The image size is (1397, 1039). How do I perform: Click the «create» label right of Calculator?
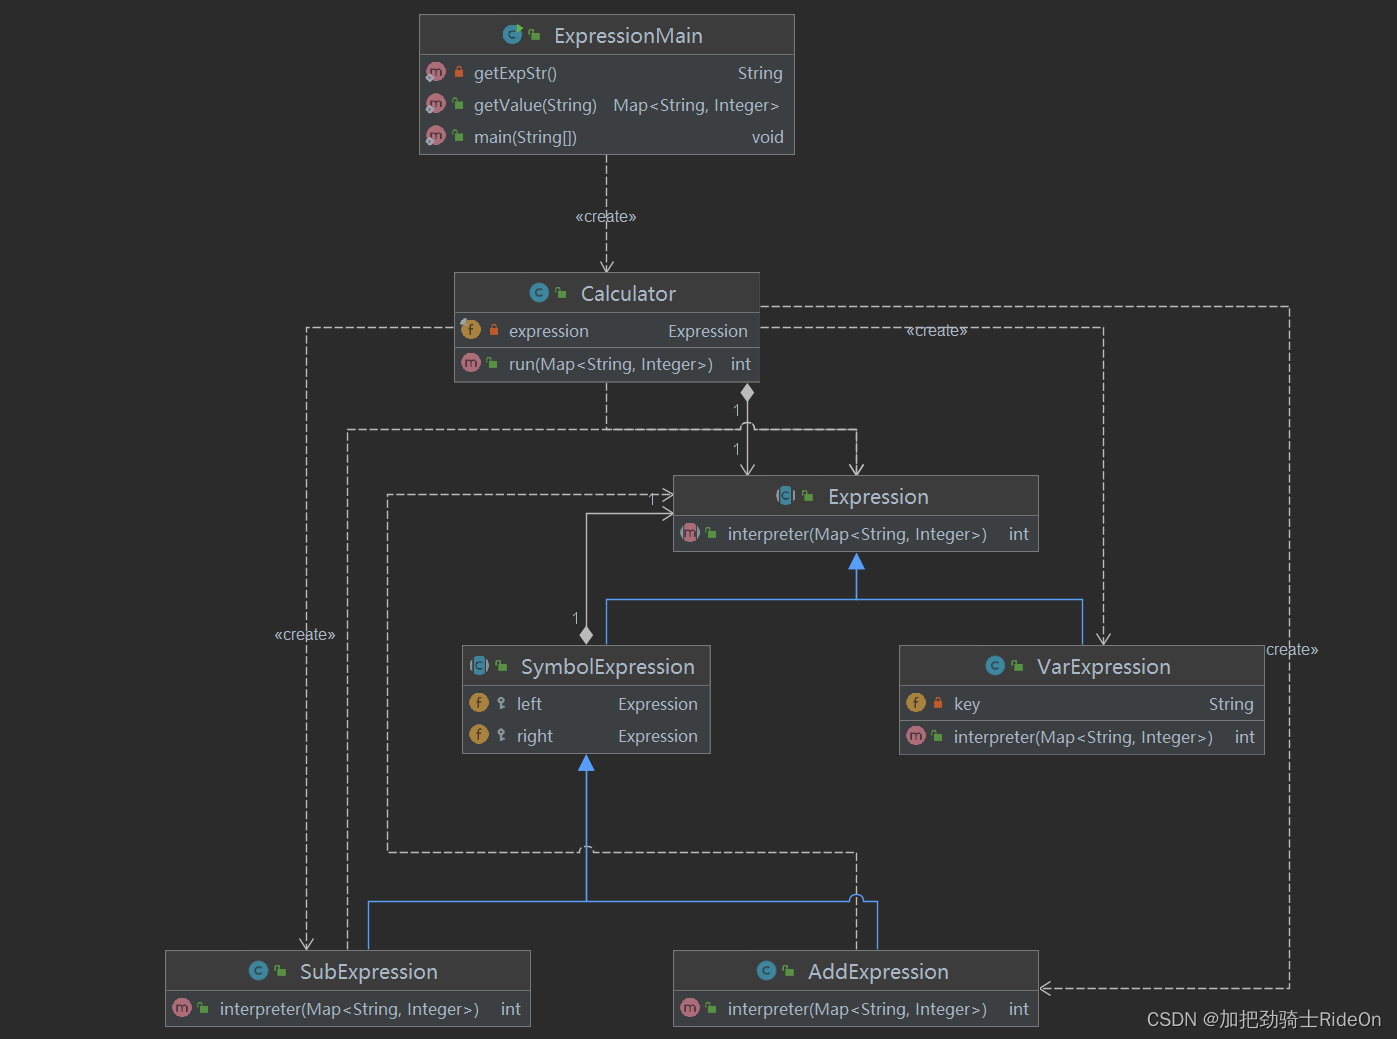937,330
